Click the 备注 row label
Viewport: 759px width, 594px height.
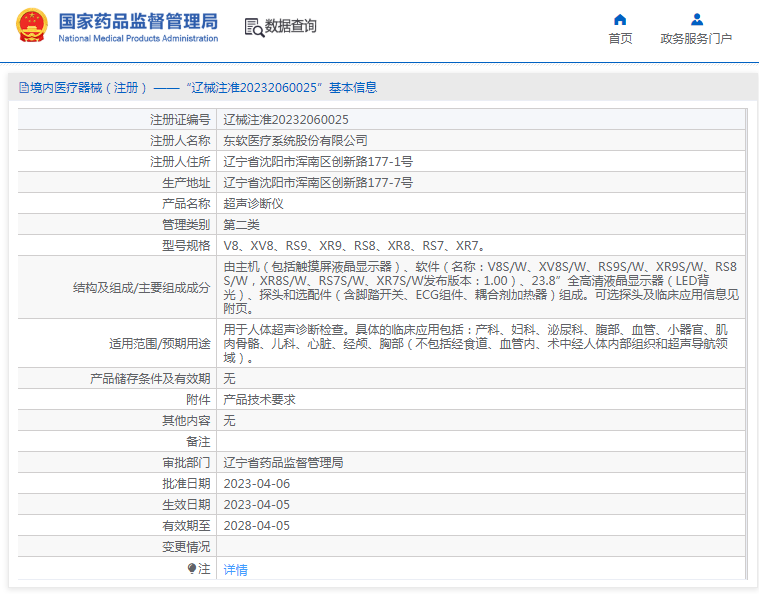click(x=198, y=442)
